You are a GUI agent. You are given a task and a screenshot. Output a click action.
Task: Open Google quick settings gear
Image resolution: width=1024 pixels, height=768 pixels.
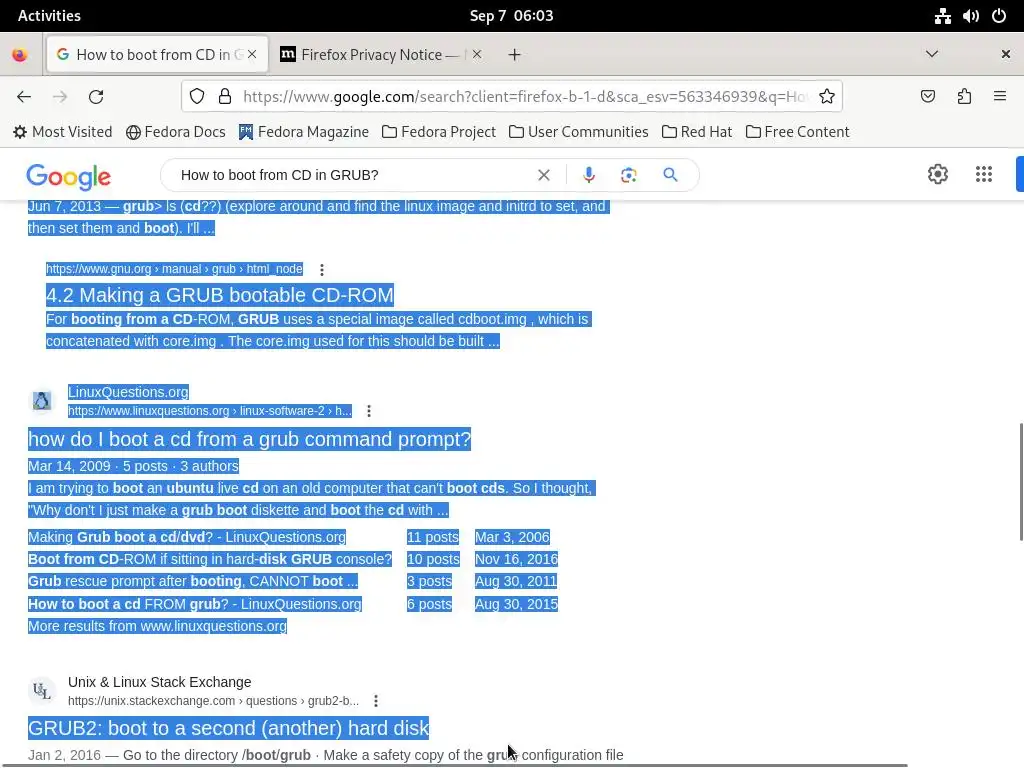(938, 174)
